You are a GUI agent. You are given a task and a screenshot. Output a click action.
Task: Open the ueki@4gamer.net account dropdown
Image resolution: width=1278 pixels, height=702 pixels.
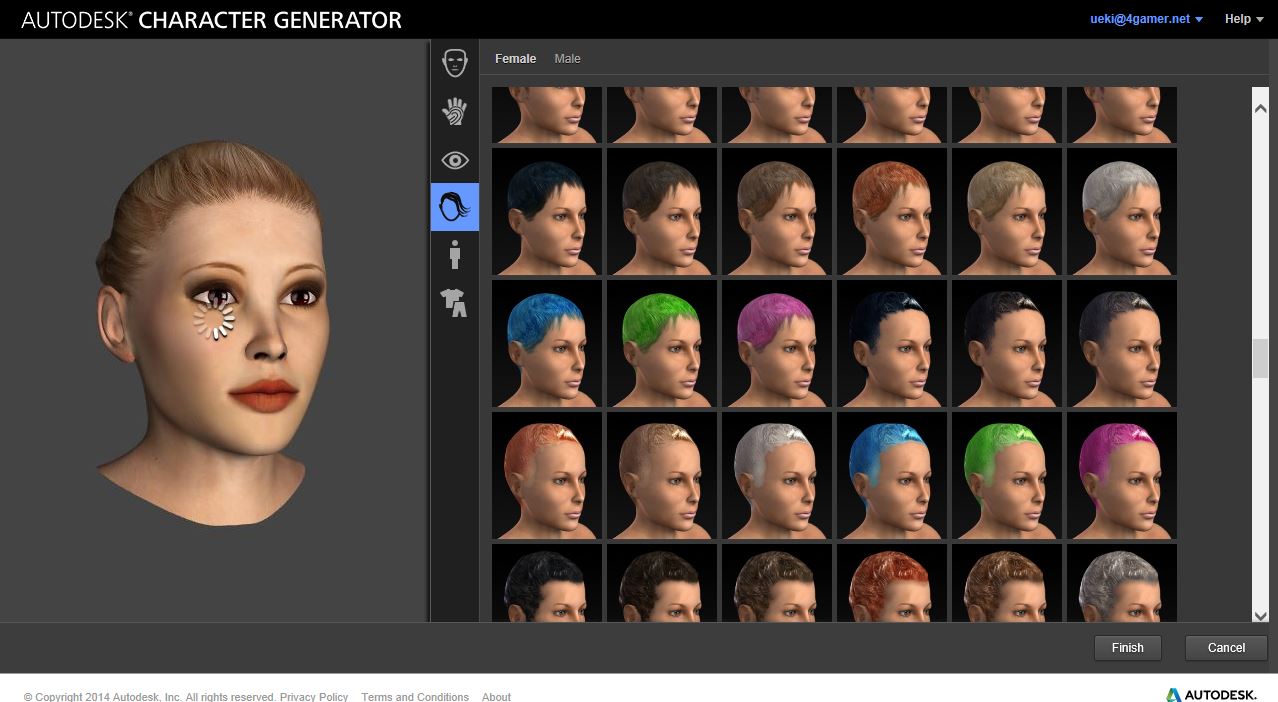(x=1146, y=19)
